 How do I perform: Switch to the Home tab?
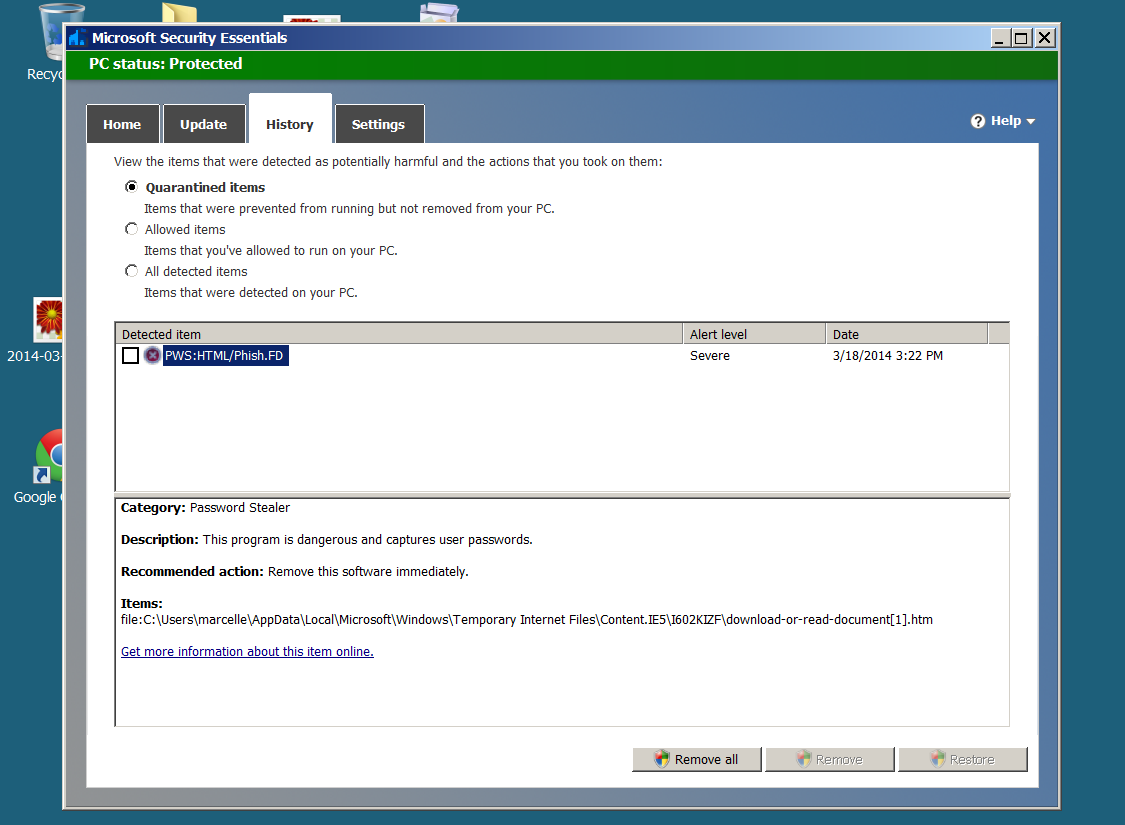point(122,124)
